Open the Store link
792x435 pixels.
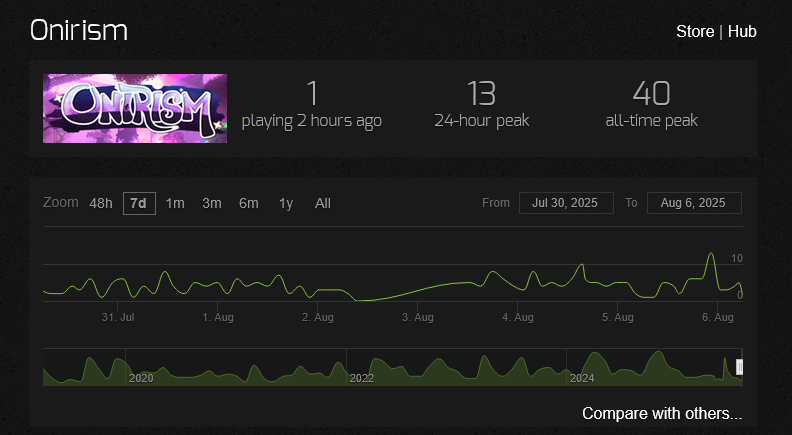[x=695, y=31]
